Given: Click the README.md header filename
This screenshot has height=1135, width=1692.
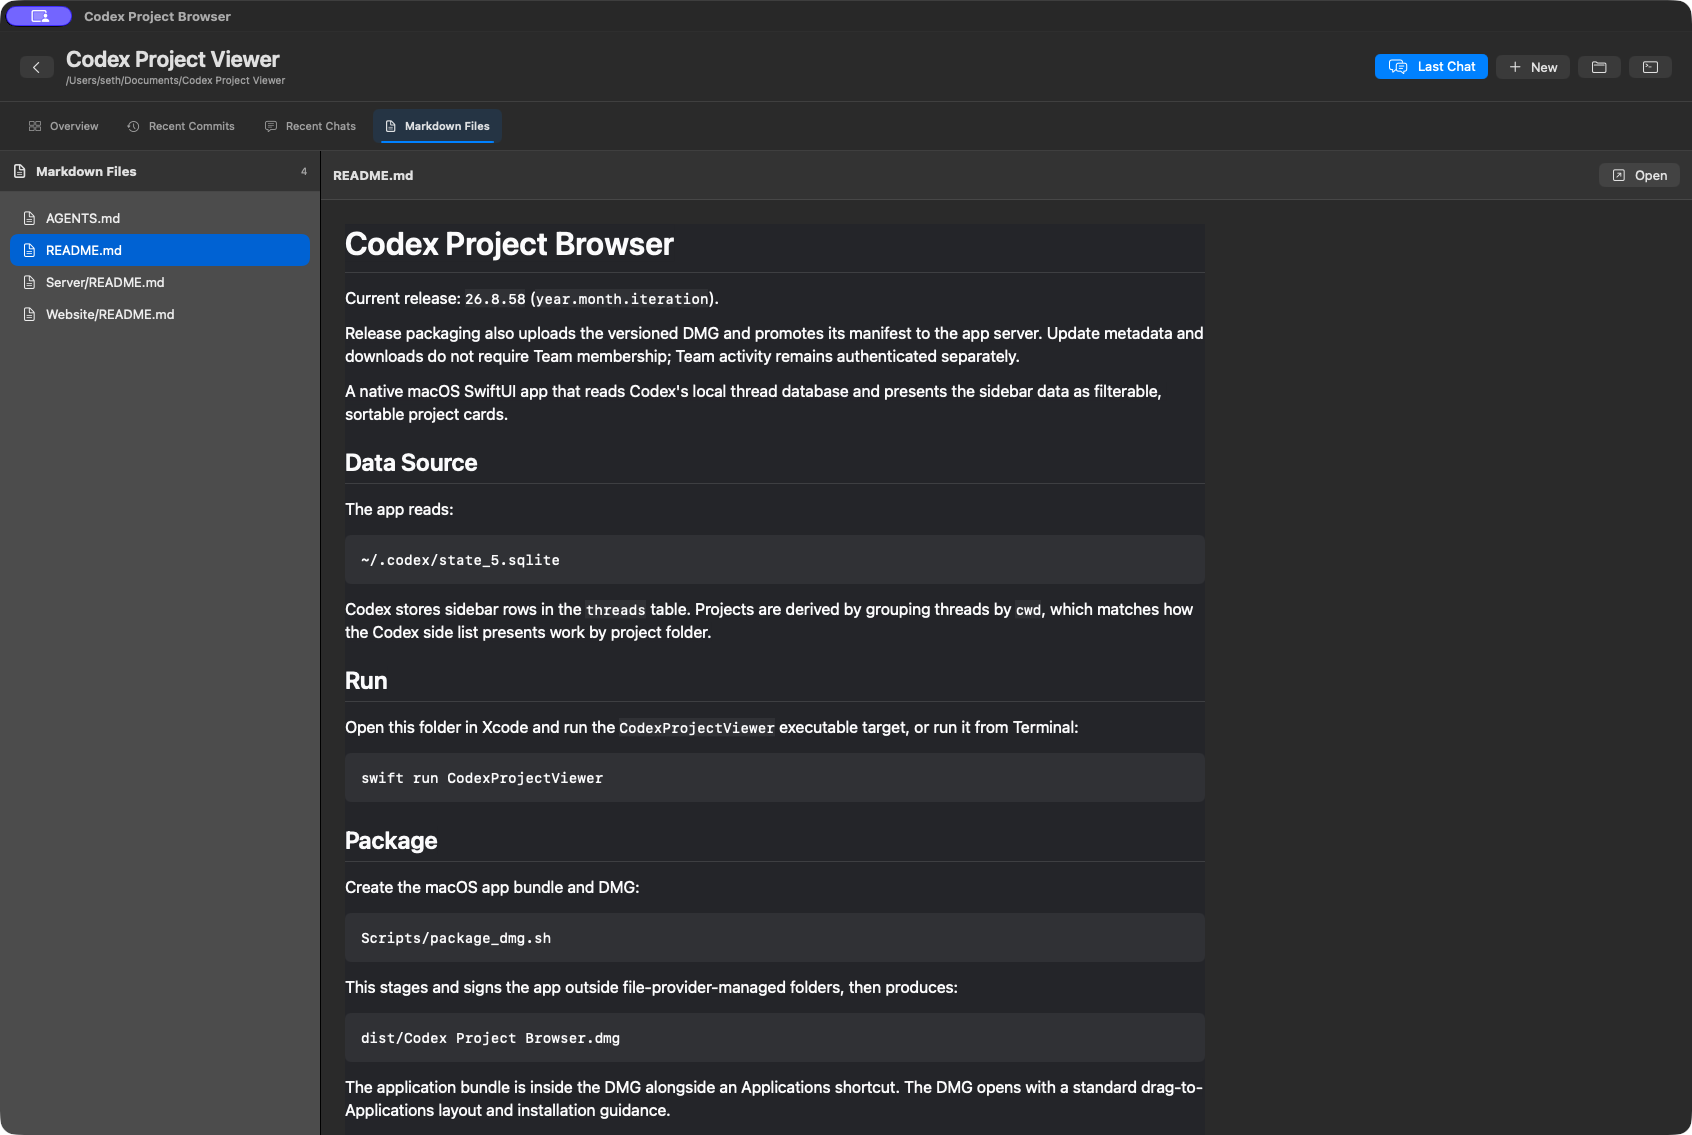Looking at the screenshot, I should (x=373, y=175).
